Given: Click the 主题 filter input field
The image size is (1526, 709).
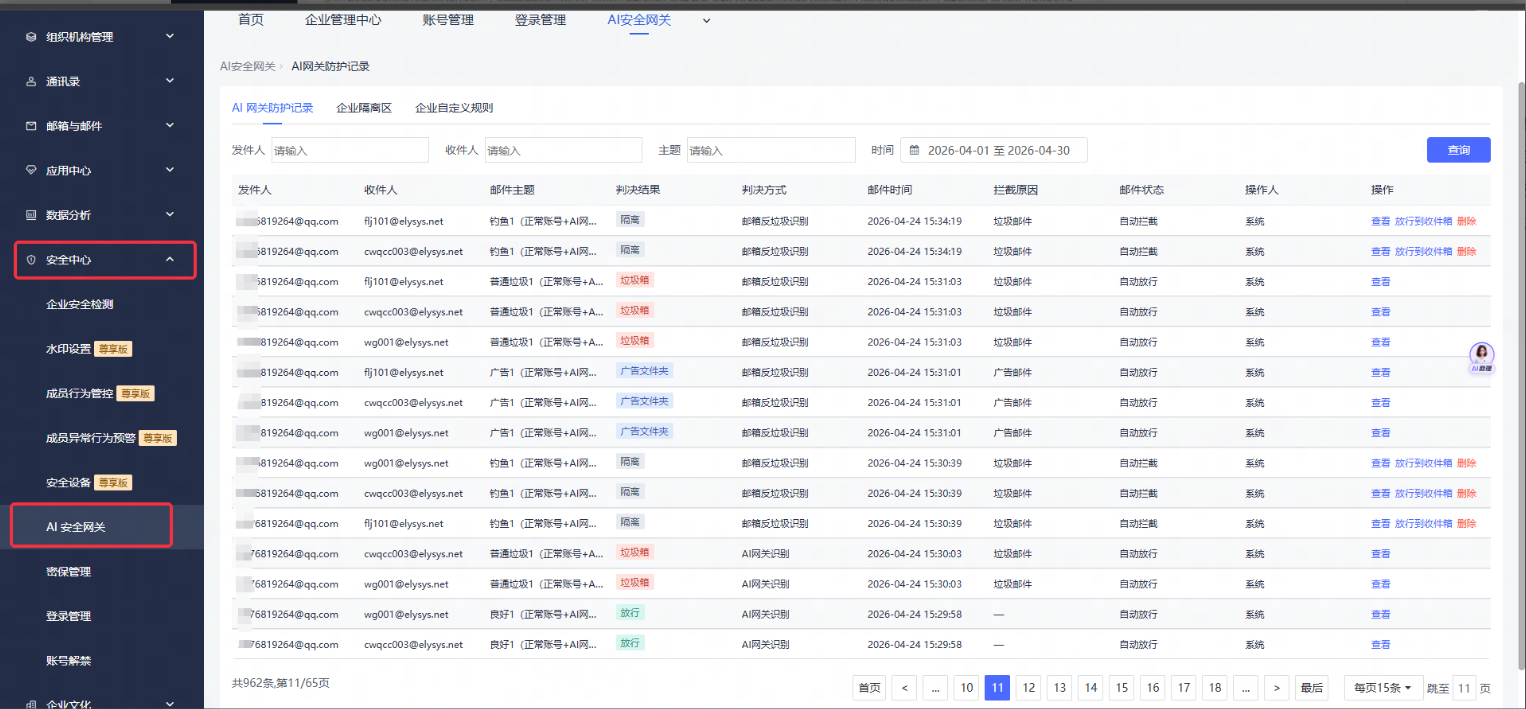Looking at the screenshot, I should coord(771,150).
